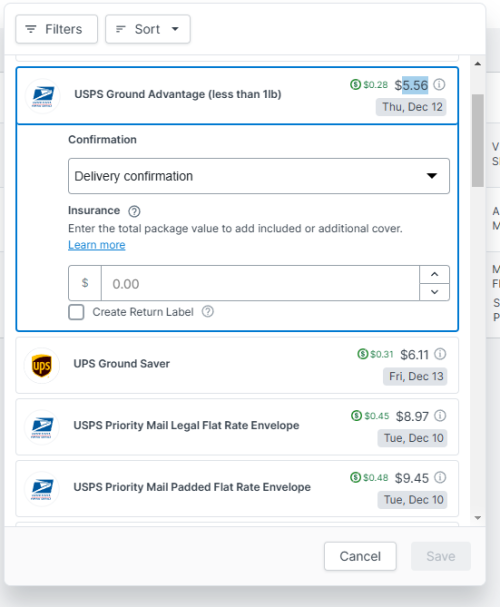Viewport: 500px width, 607px height.
Task: Click the $9.45 price text
Action: 412,478
